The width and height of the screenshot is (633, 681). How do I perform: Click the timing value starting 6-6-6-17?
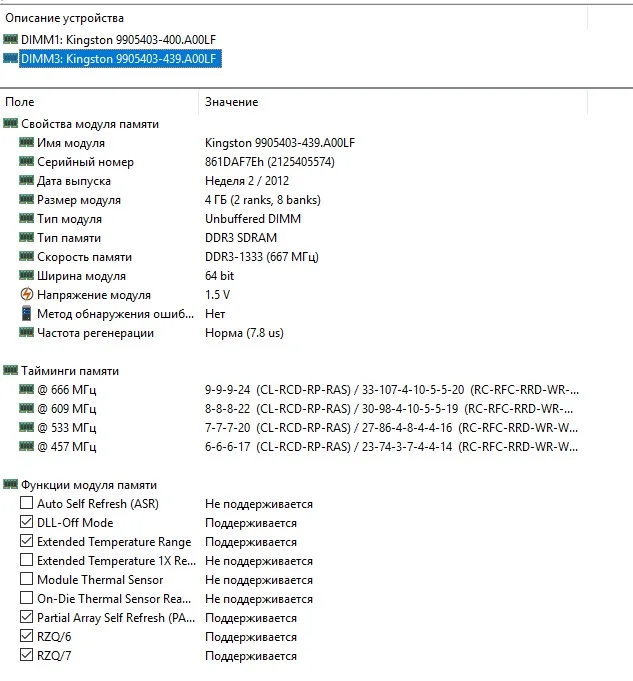(391, 447)
